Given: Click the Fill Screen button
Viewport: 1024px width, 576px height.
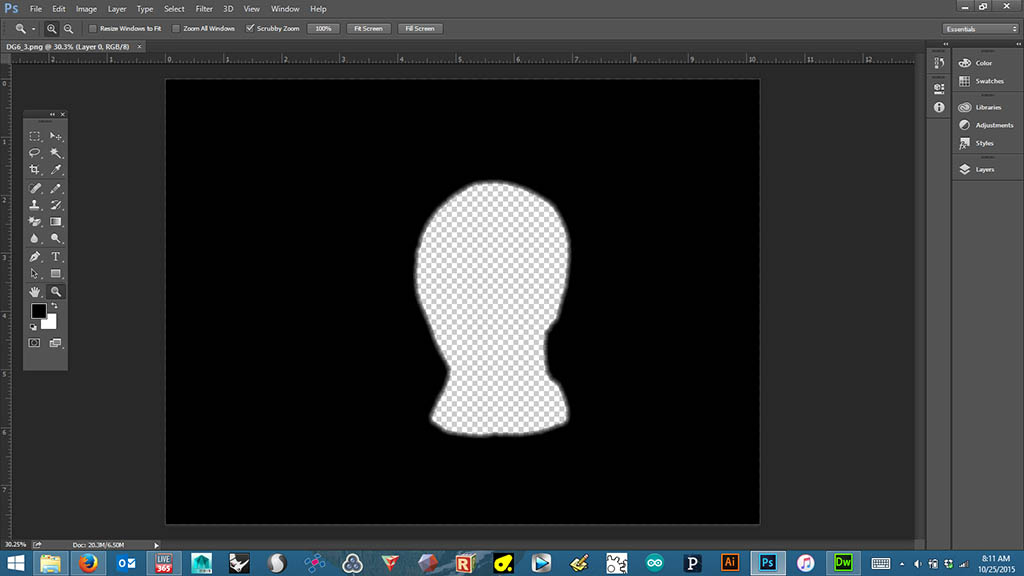Looking at the screenshot, I should click(x=418, y=29).
